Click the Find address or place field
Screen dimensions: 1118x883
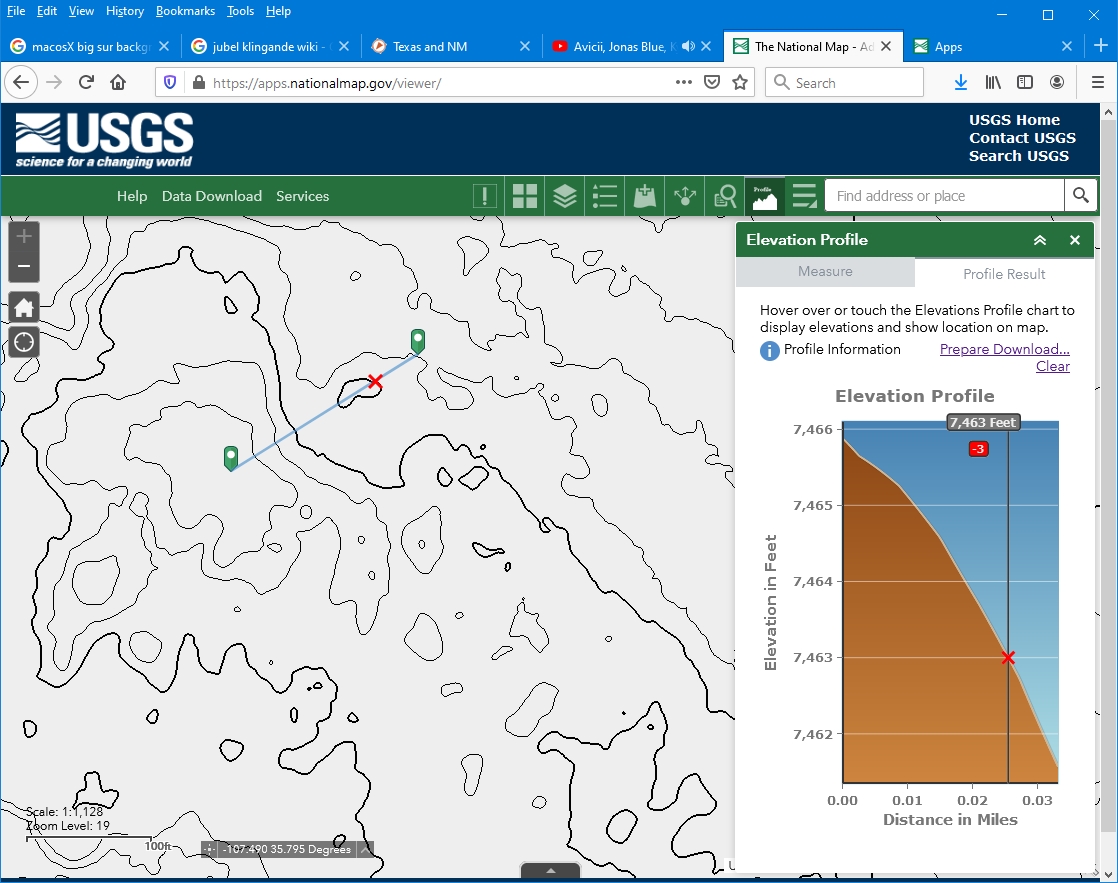tap(944, 196)
